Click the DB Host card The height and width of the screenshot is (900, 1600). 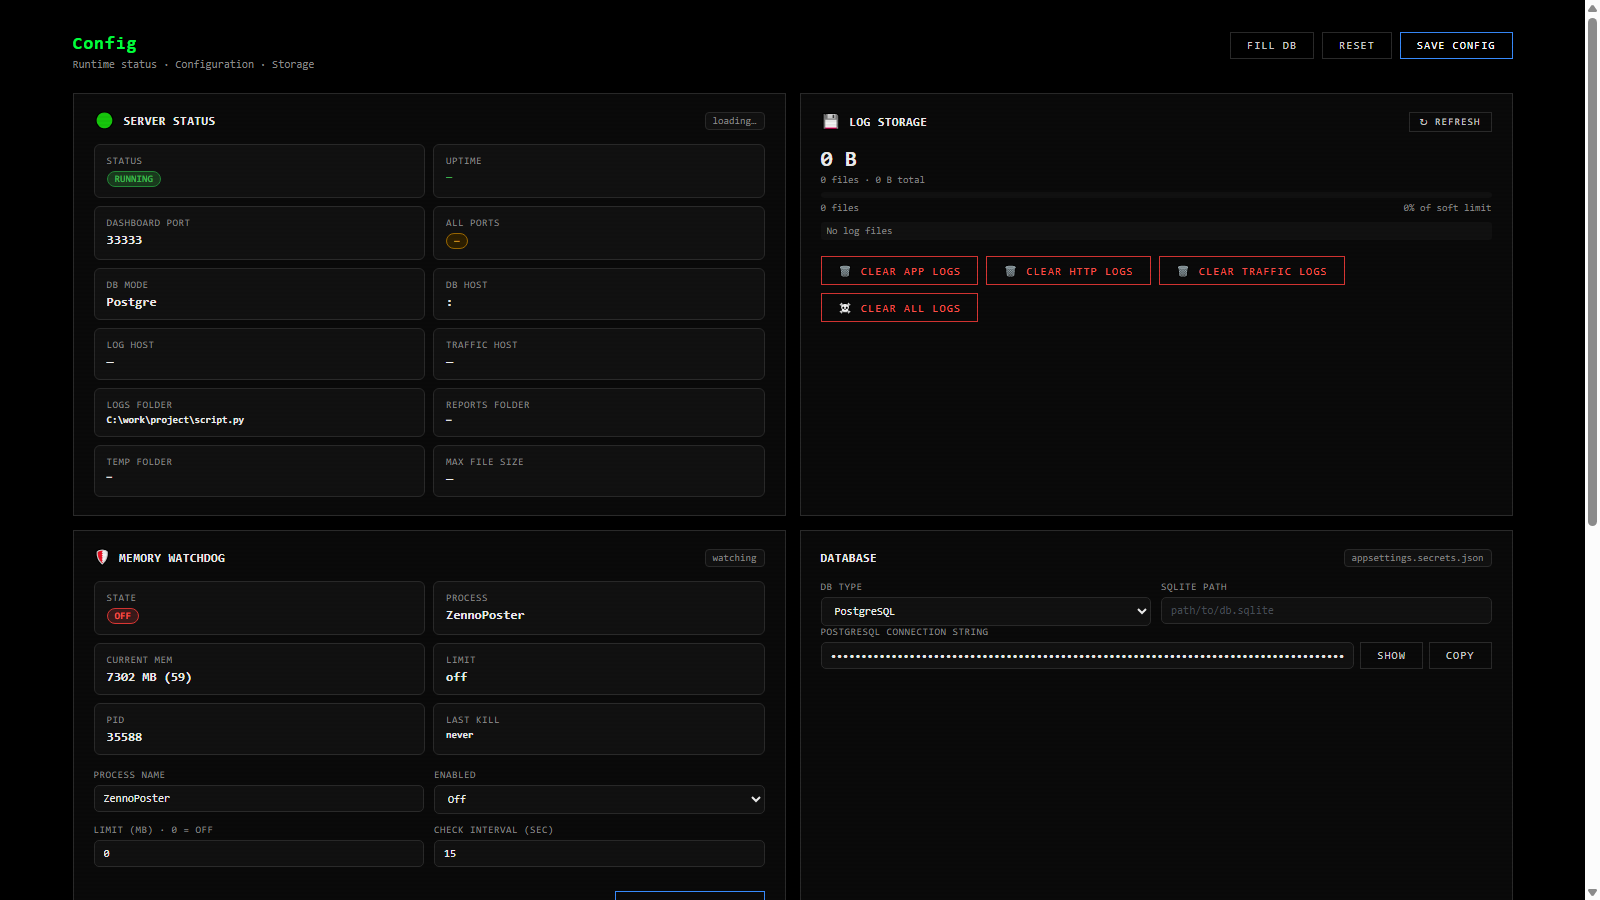pyautogui.click(x=599, y=294)
